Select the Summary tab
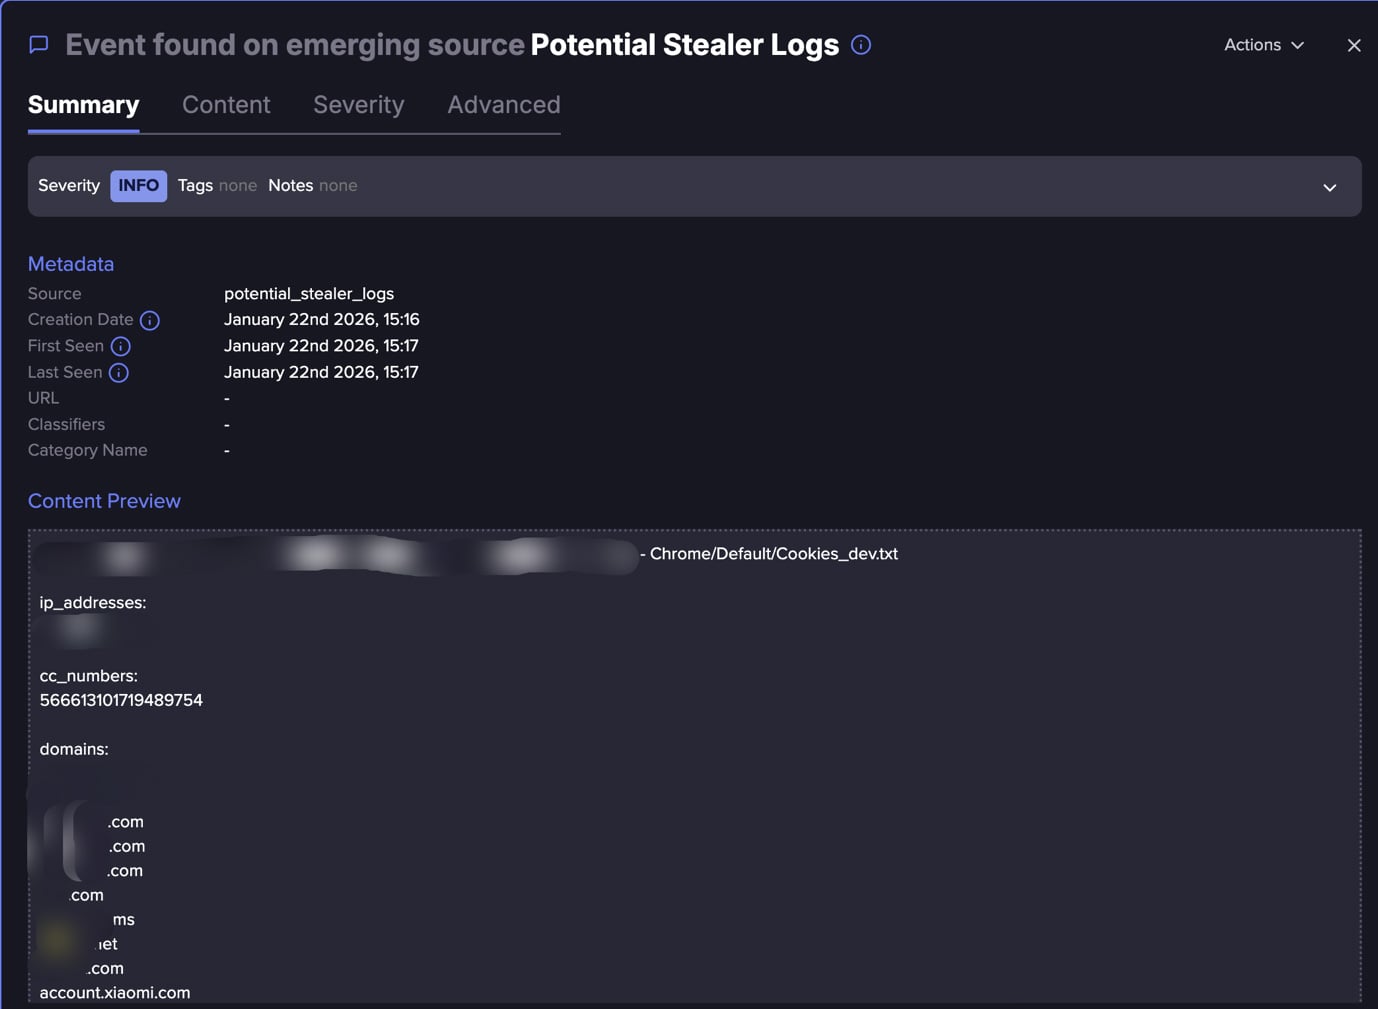The image size is (1378, 1009). coord(83,104)
